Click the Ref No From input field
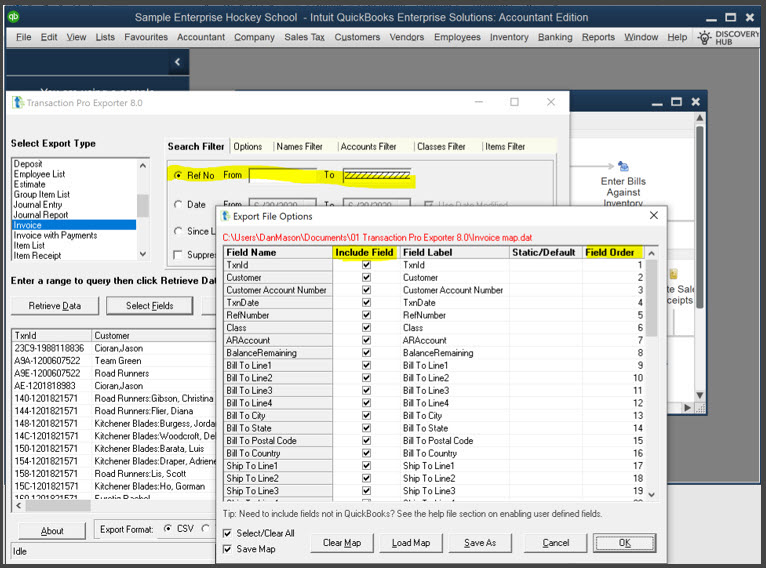766x568 pixels. [x=283, y=175]
